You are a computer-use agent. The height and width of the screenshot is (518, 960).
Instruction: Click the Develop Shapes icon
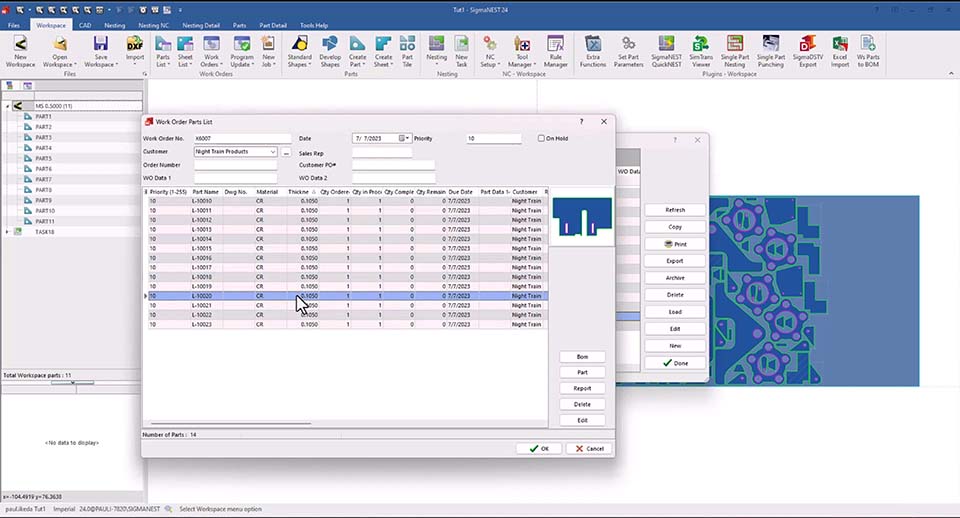[330, 51]
